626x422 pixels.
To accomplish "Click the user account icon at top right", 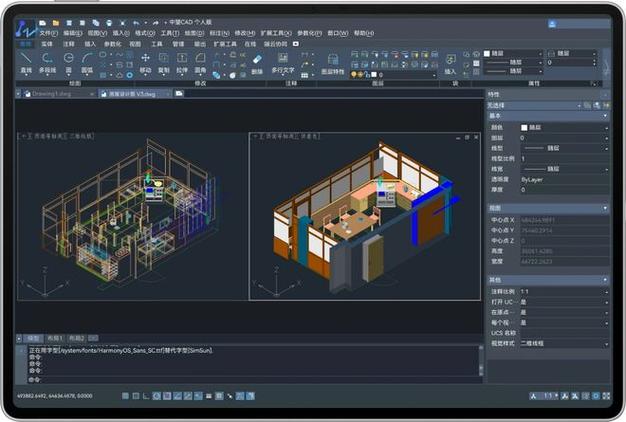I will click(x=552, y=24).
